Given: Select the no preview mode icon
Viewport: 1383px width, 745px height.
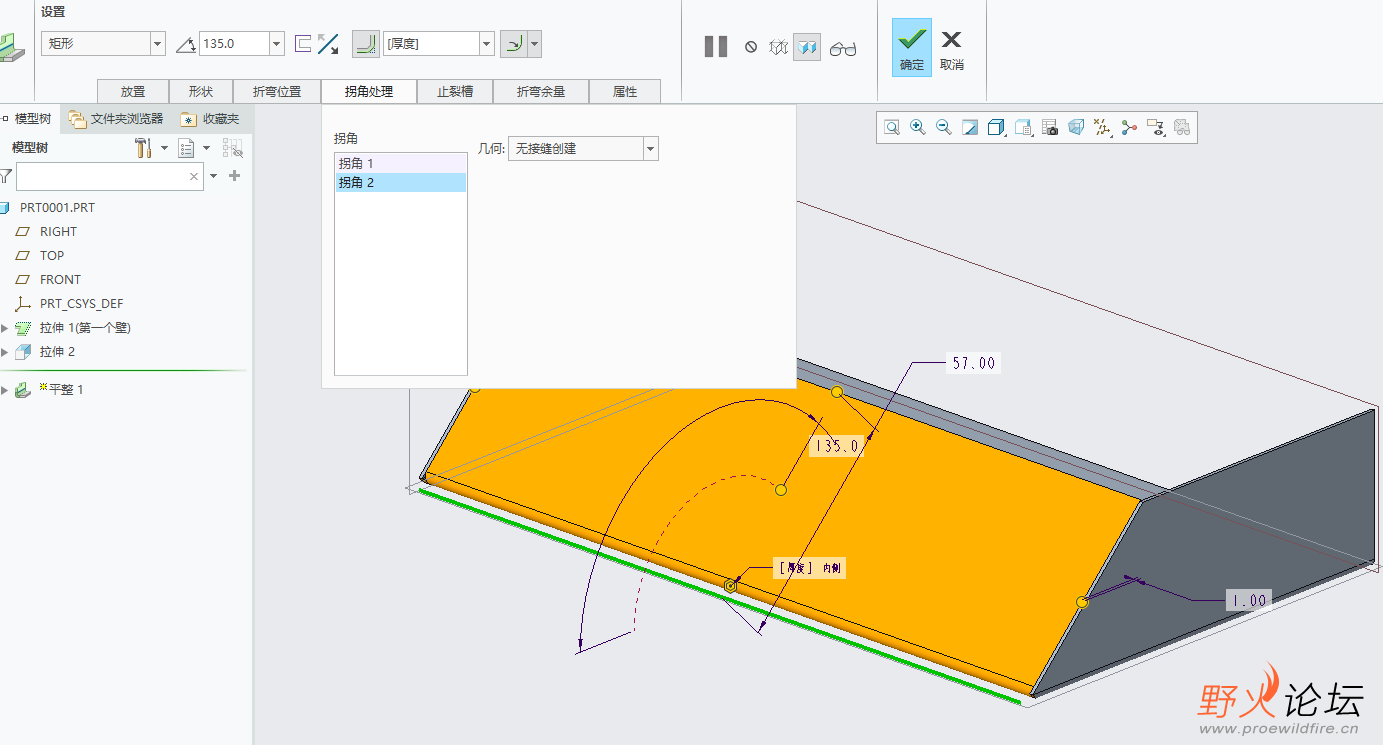Looking at the screenshot, I should pos(751,46).
